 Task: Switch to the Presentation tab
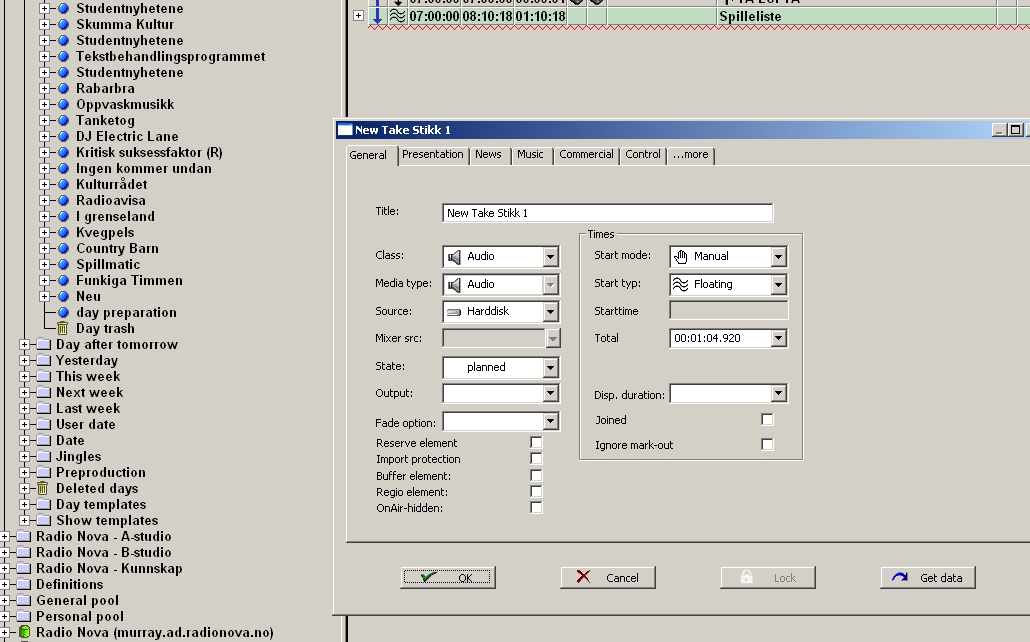(x=432, y=154)
